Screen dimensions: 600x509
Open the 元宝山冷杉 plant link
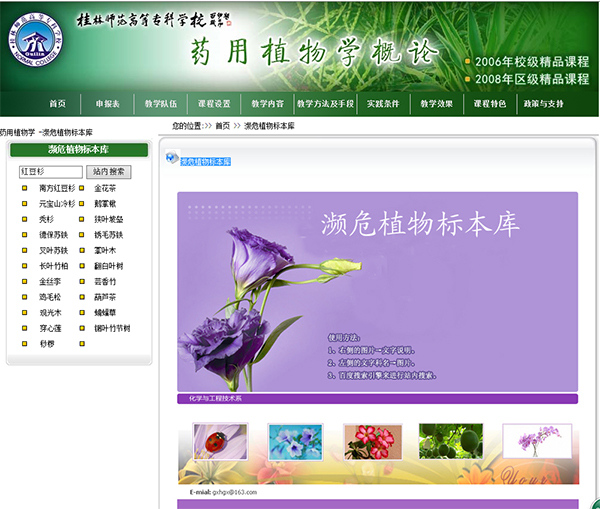pos(57,203)
